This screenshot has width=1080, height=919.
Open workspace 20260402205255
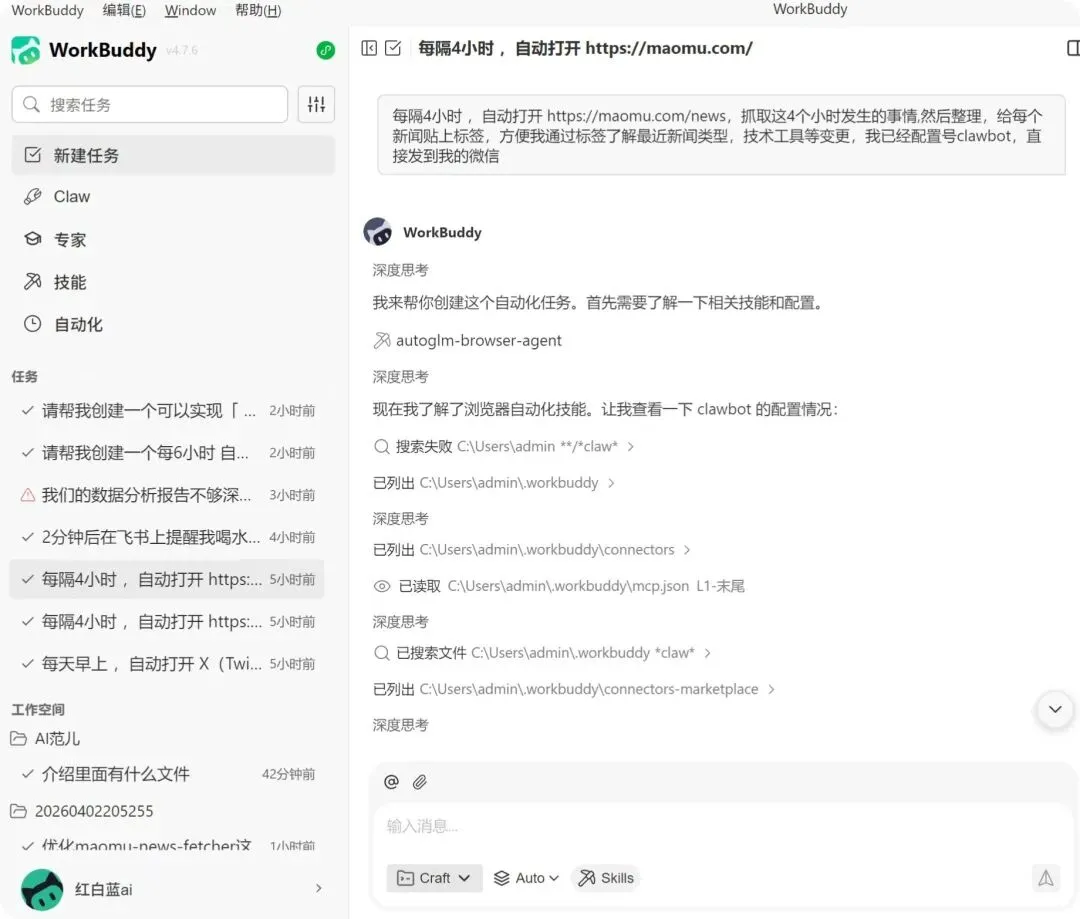(94, 811)
